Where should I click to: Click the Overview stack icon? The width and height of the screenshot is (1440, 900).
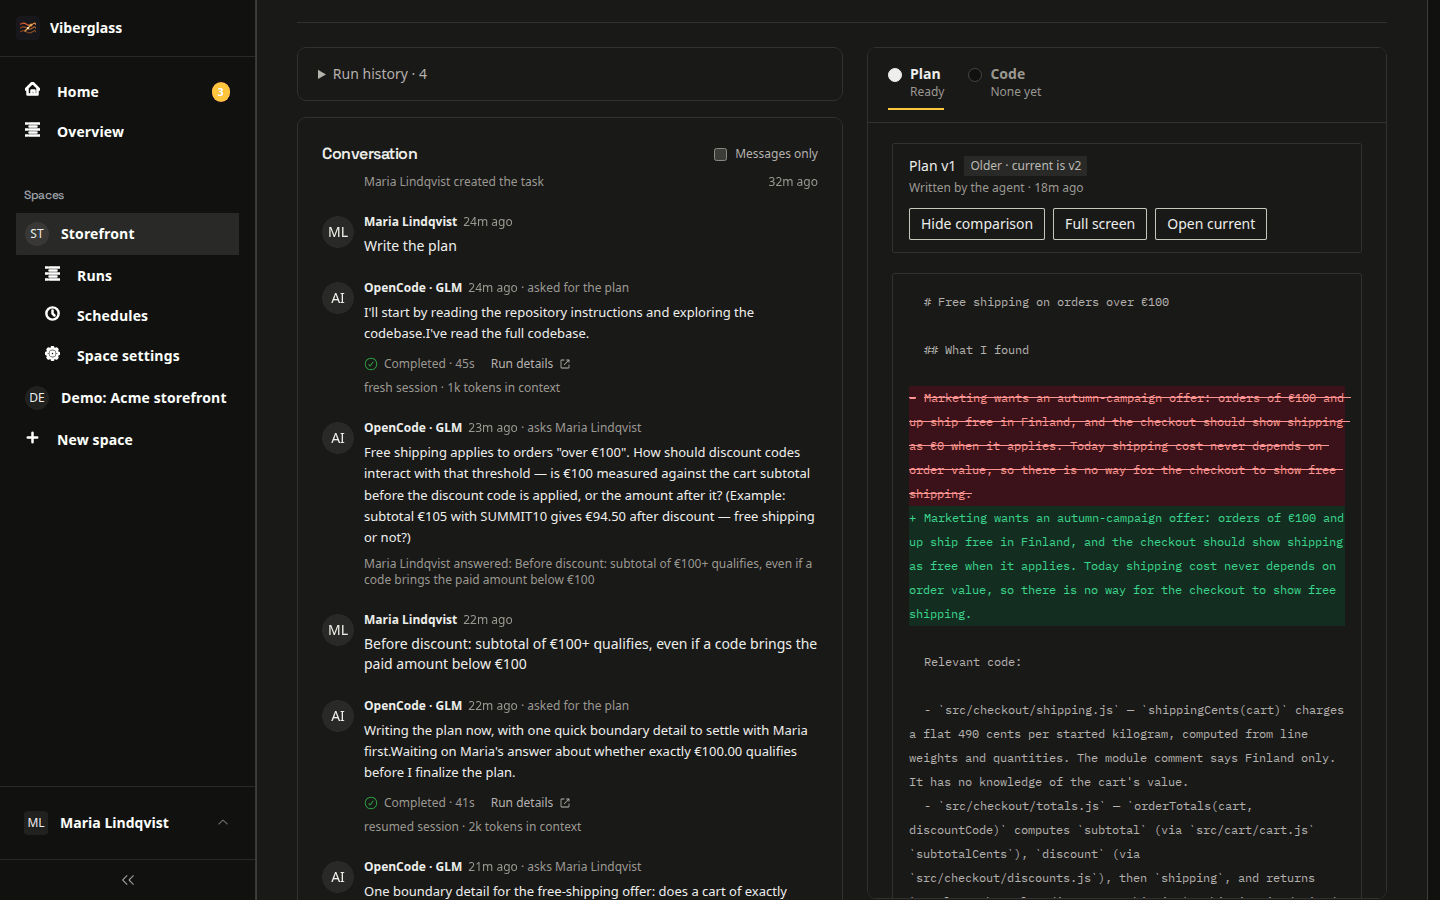(33, 130)
